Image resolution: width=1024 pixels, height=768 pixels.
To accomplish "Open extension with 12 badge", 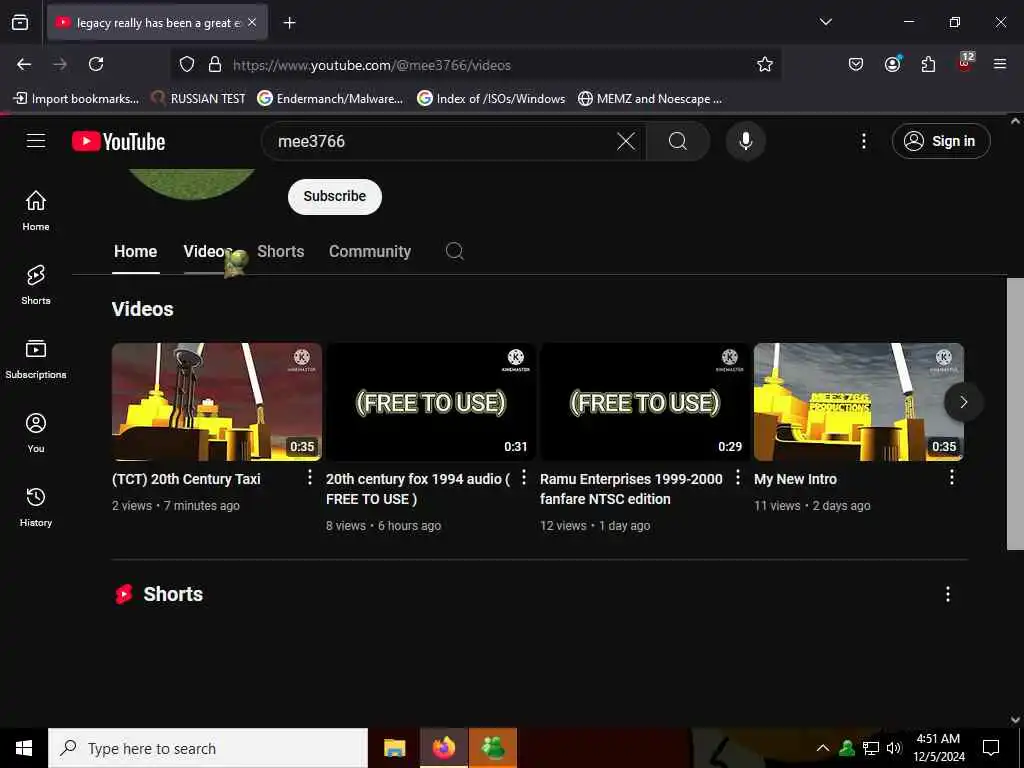I will point(965,62).
